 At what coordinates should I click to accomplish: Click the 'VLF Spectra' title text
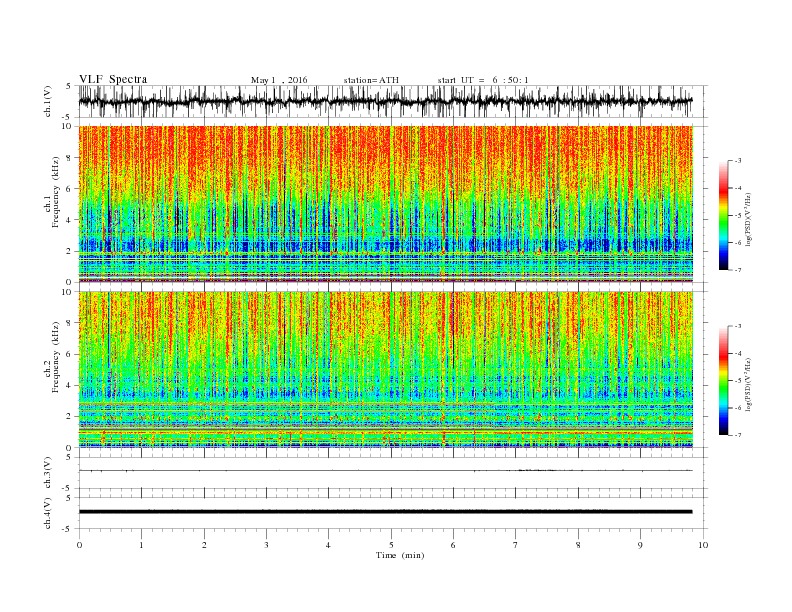tap(113, 79)
